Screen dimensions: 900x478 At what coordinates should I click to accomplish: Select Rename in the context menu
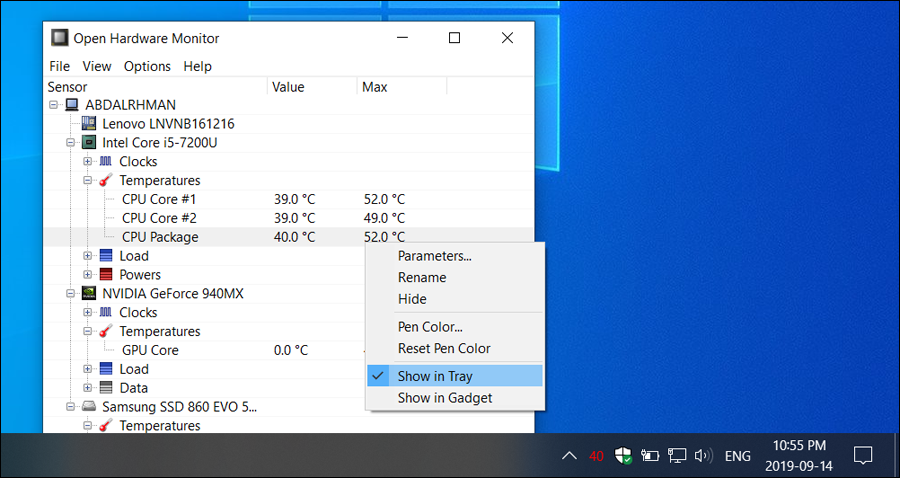(x=455, y=277)
